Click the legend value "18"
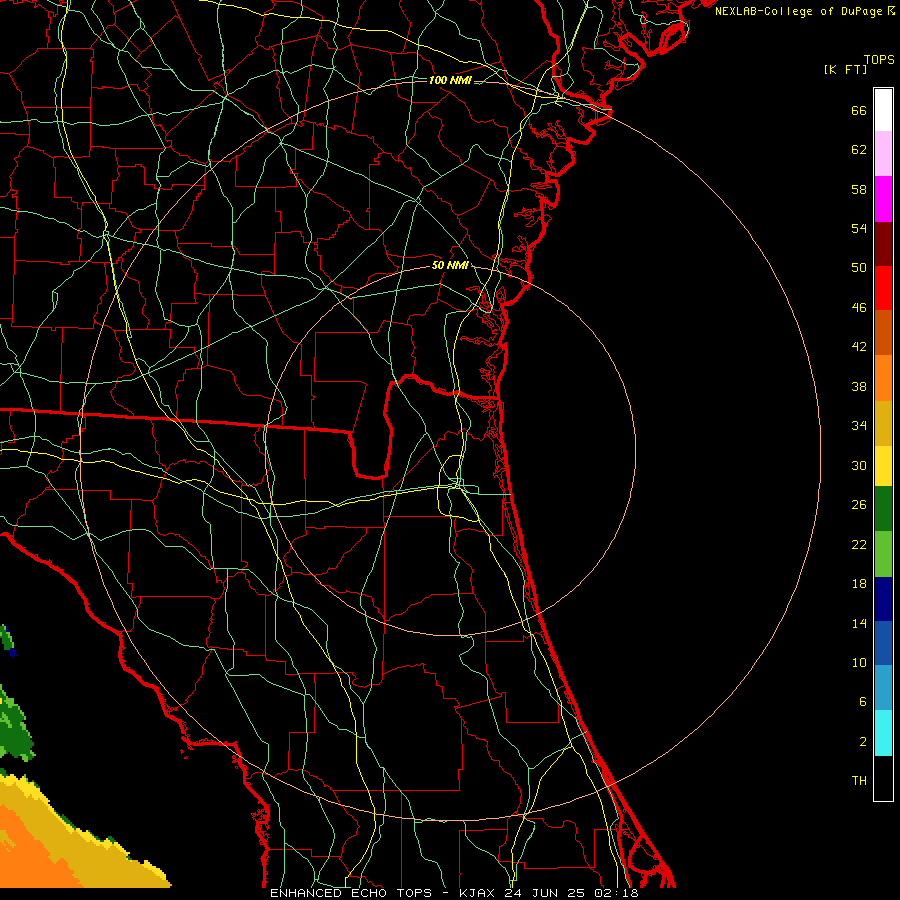 click(859, 584)
